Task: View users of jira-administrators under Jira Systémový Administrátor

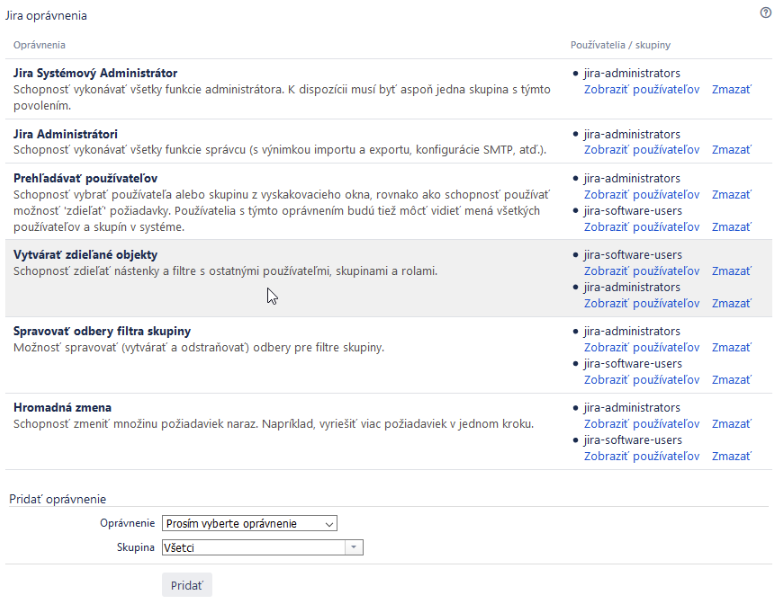Action: (641, 89)
